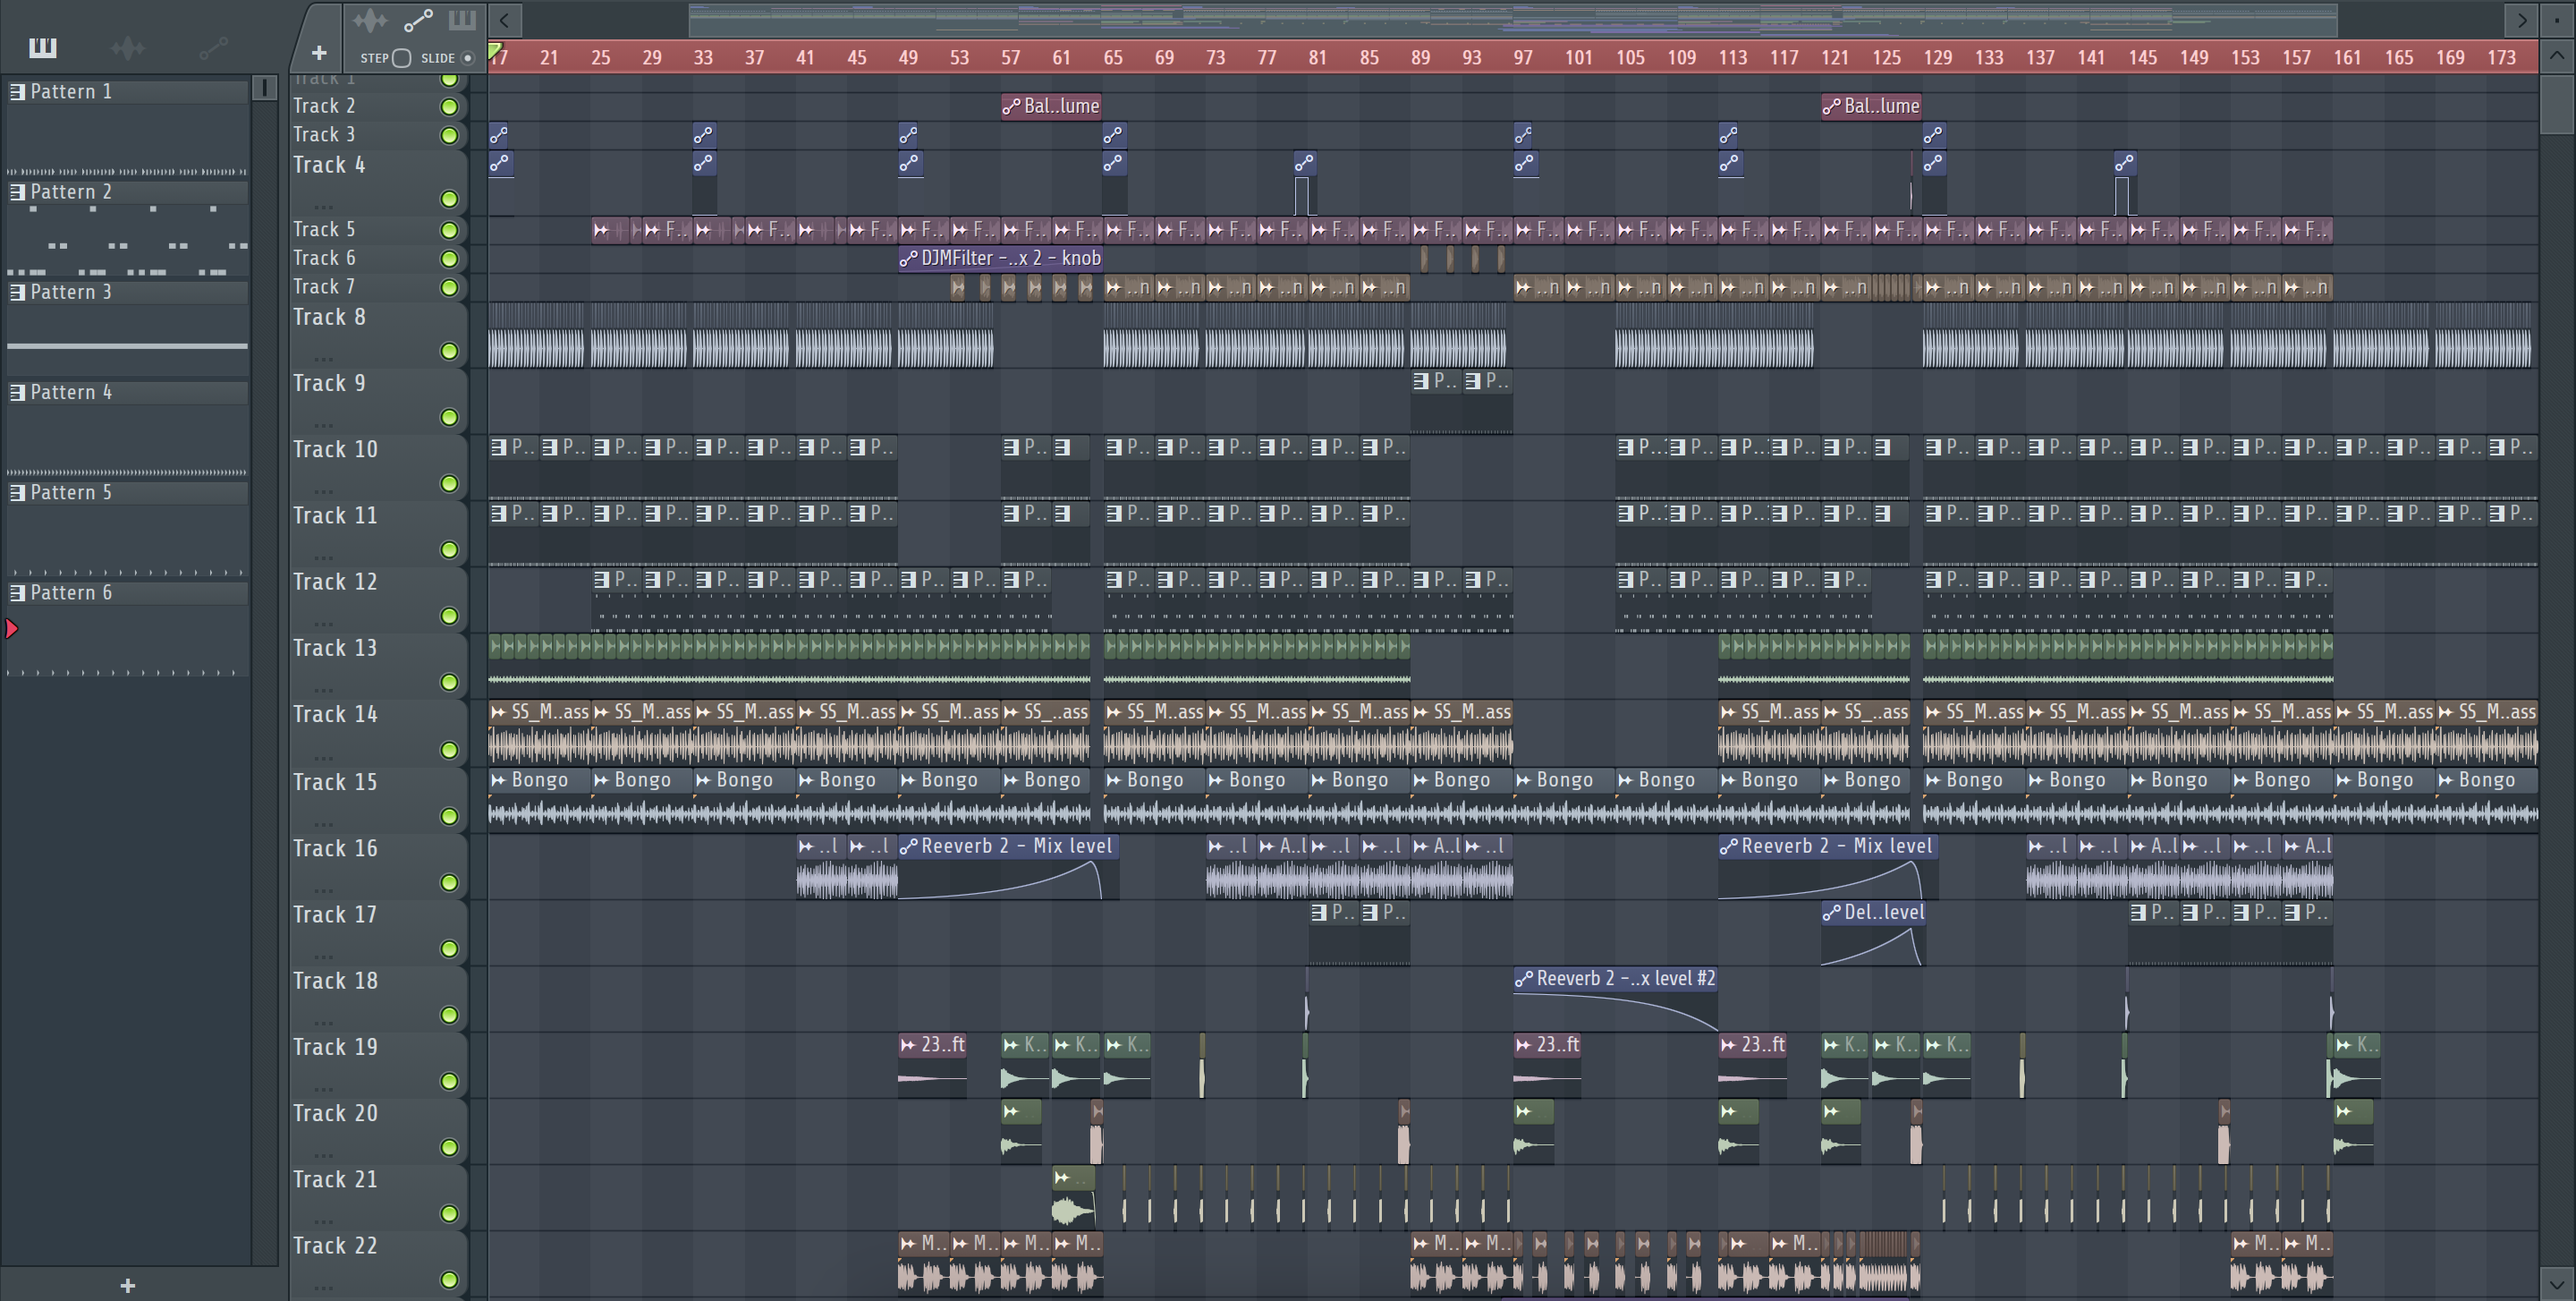Click Track 21 audio clip icon at bar 61
2576x1301 pixels.
[1062, 1178]
